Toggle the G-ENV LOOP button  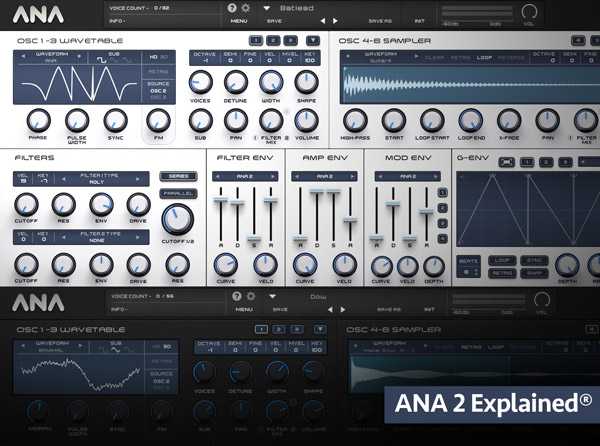pyautogui.click(x=502, y=261)
